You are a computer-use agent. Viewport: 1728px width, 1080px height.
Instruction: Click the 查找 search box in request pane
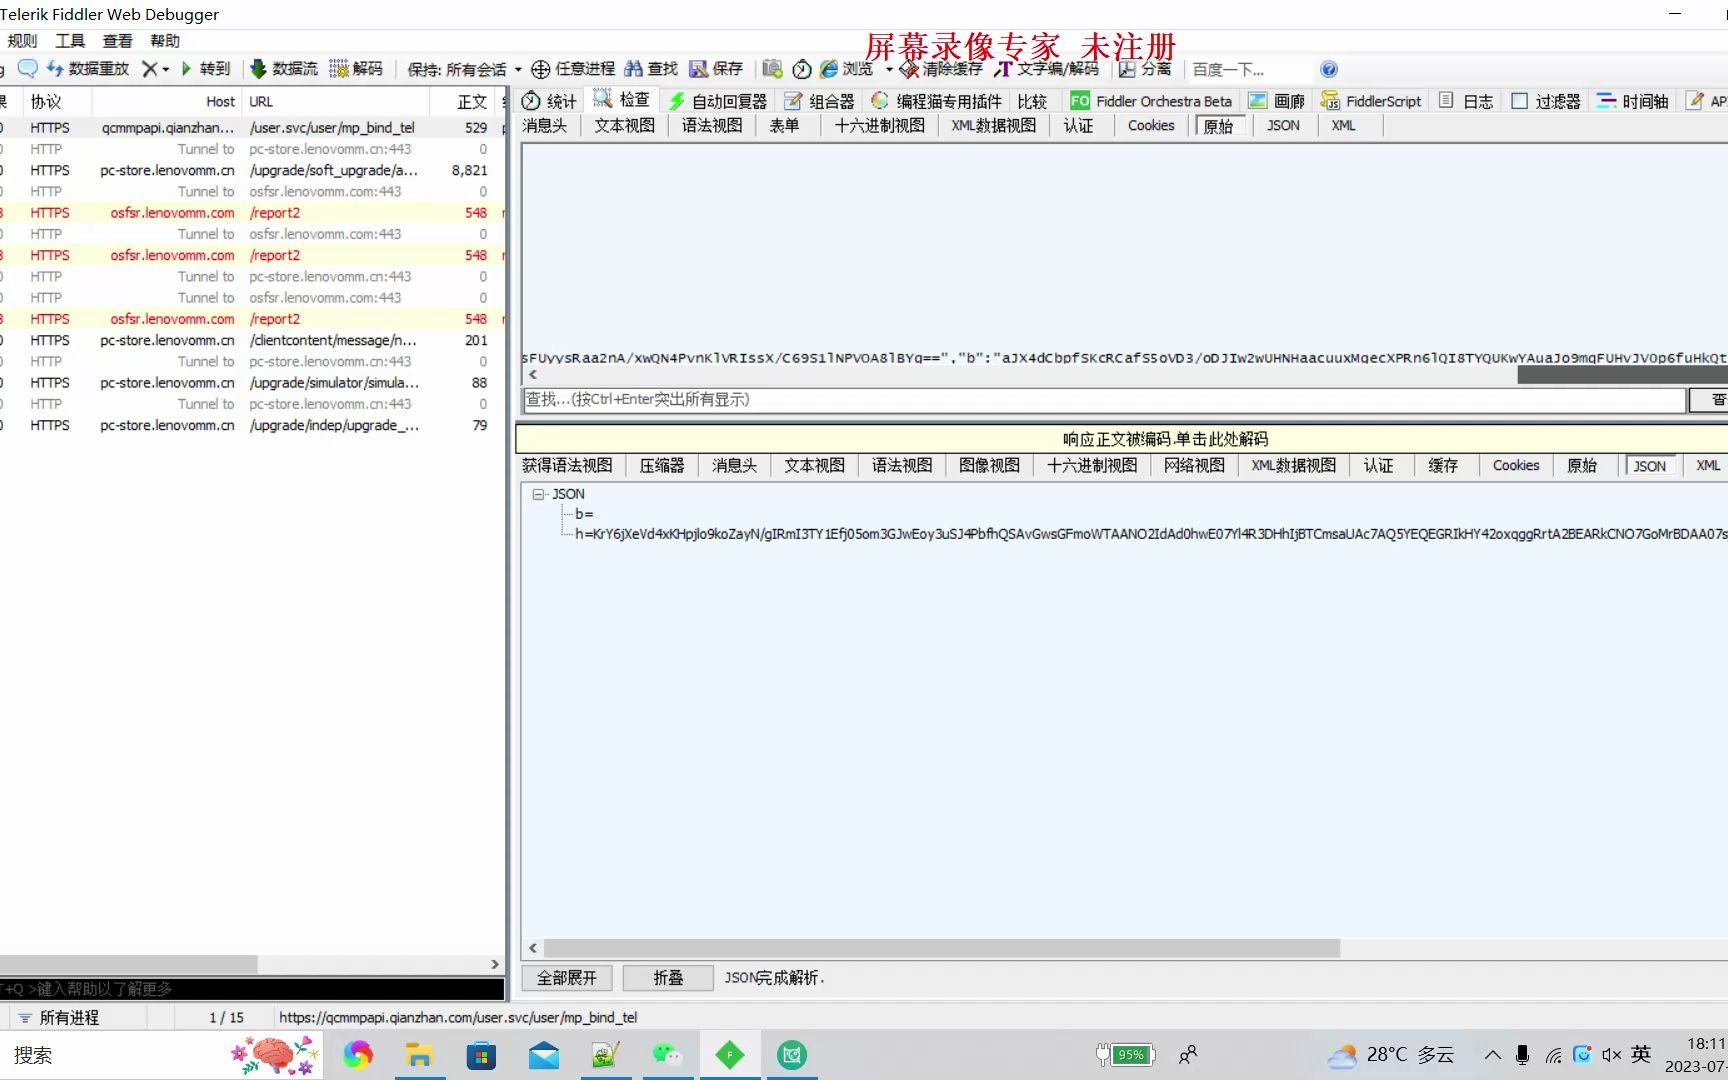tap(1104, 399)
